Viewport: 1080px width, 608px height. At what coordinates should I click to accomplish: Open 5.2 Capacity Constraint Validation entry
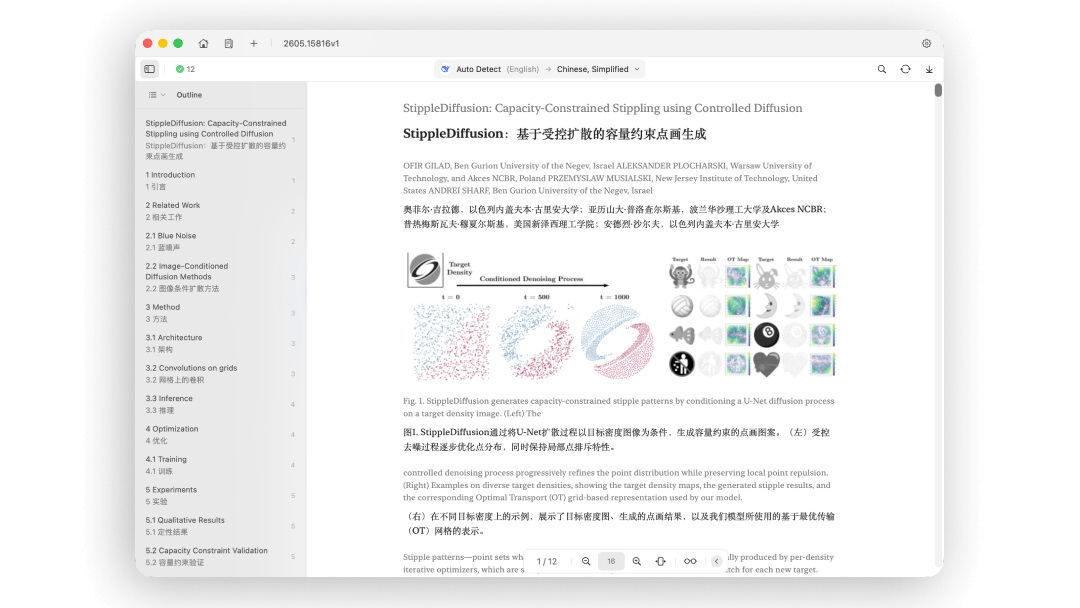[x=219, y=556]
